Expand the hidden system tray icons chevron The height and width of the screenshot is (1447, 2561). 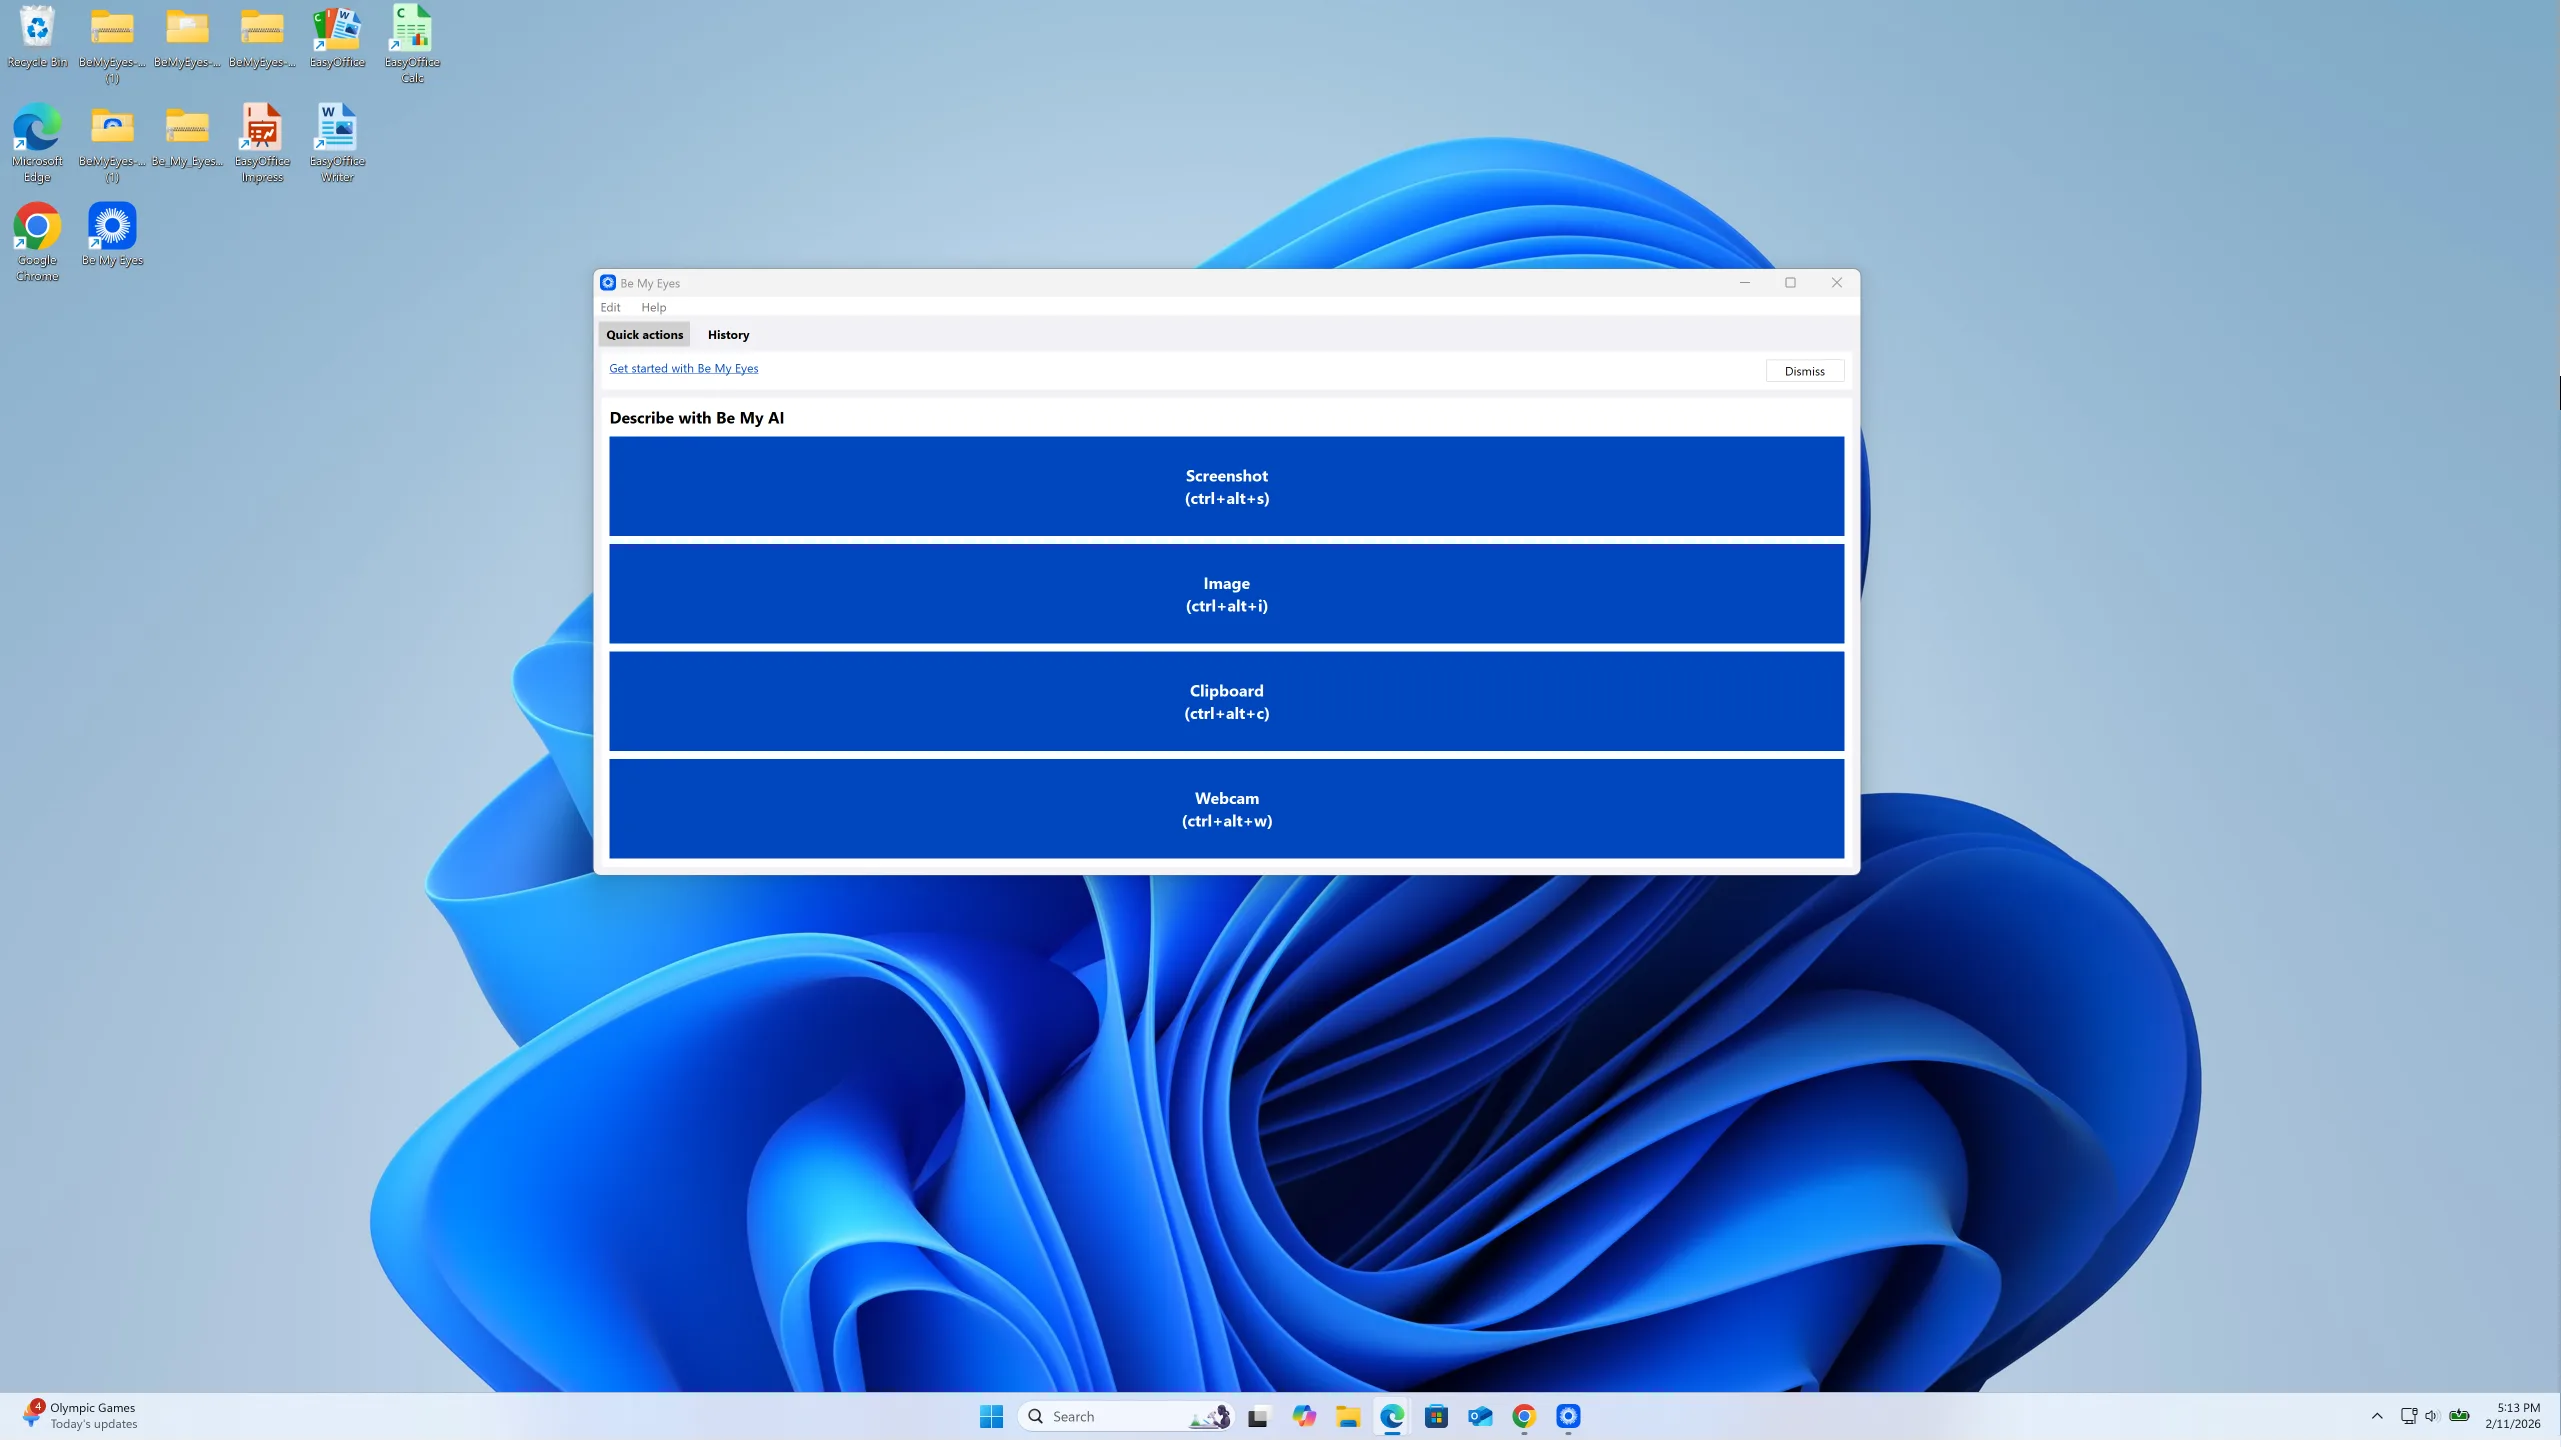[x=2377, y=1416]
